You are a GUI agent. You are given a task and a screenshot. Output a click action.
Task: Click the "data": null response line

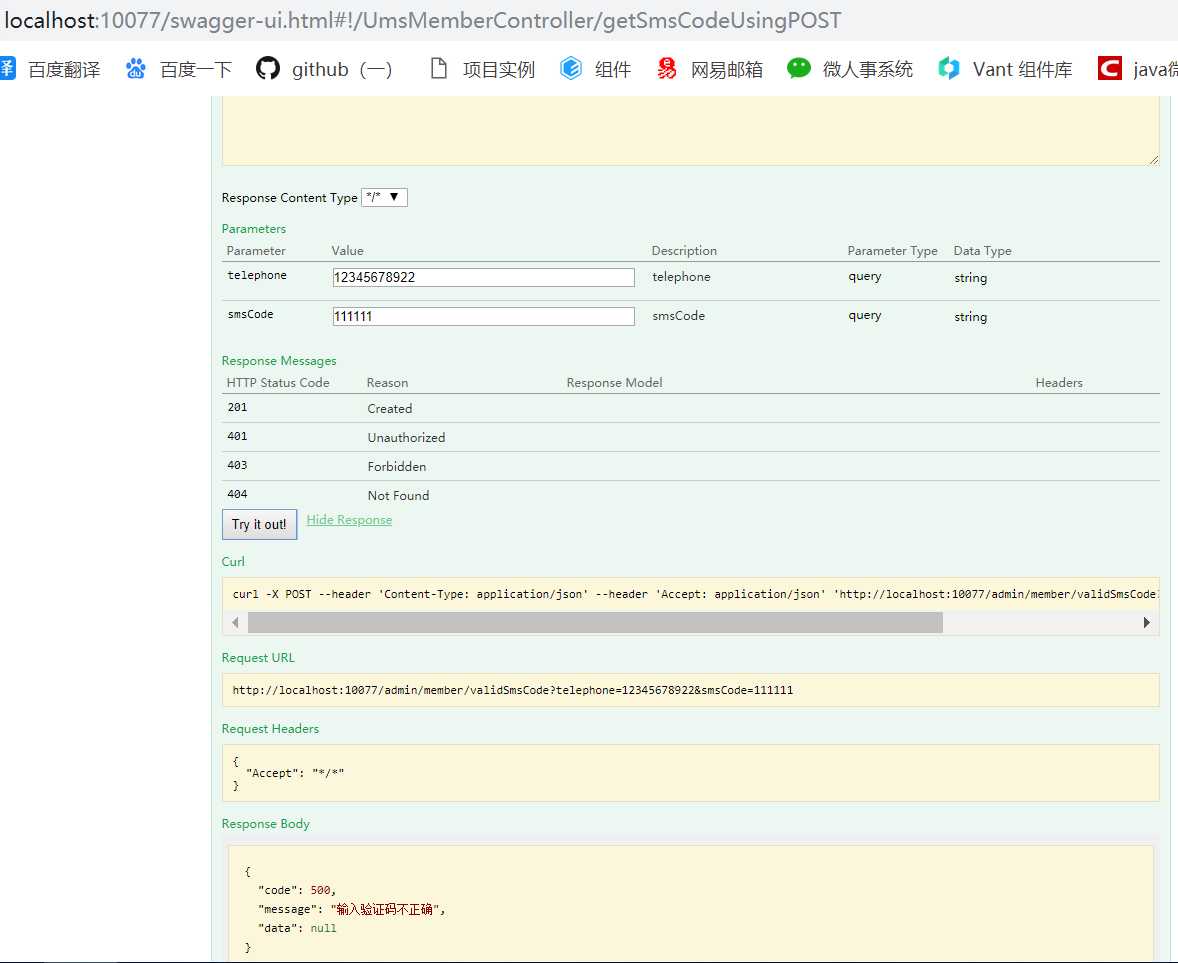[x=297, y=928]
